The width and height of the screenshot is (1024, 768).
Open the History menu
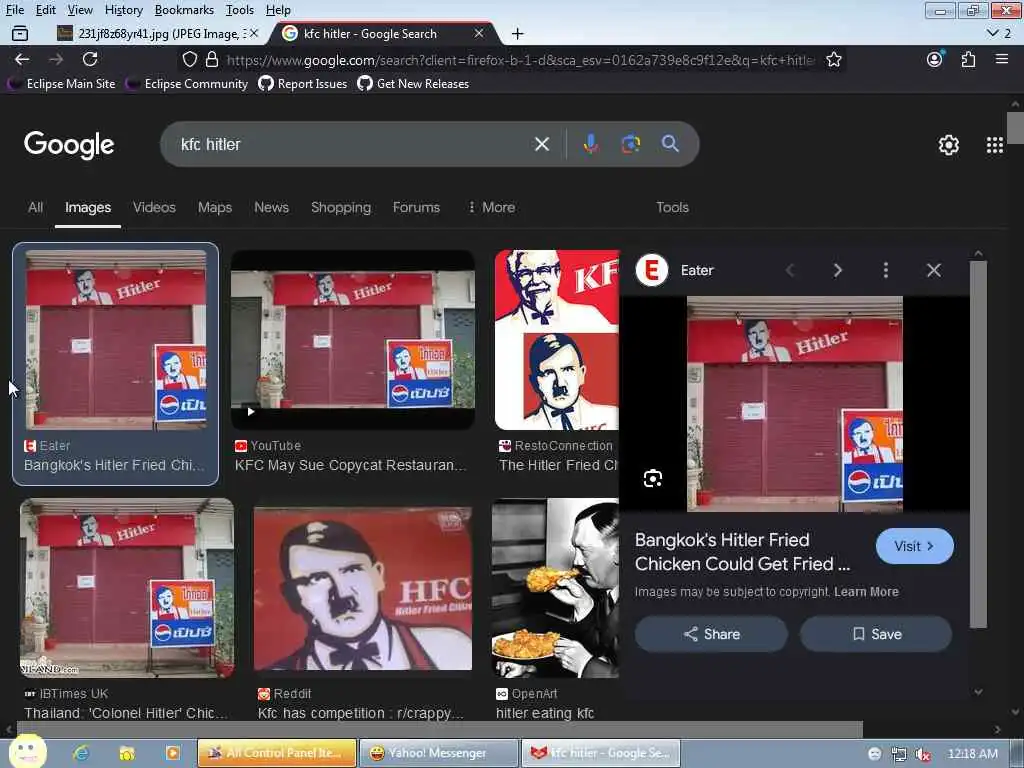point(123,10)
